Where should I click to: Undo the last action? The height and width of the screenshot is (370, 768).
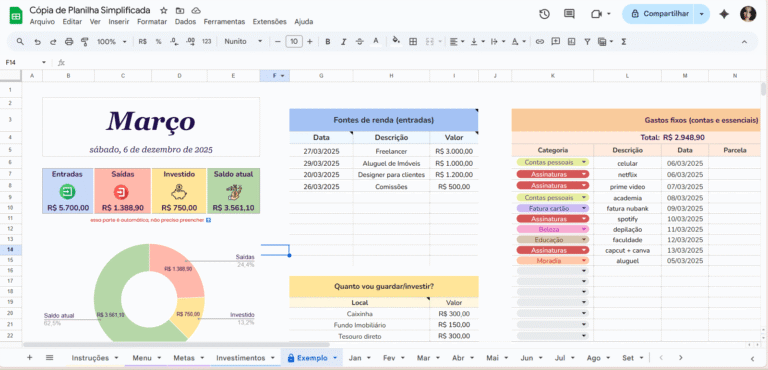coord(37,42)
